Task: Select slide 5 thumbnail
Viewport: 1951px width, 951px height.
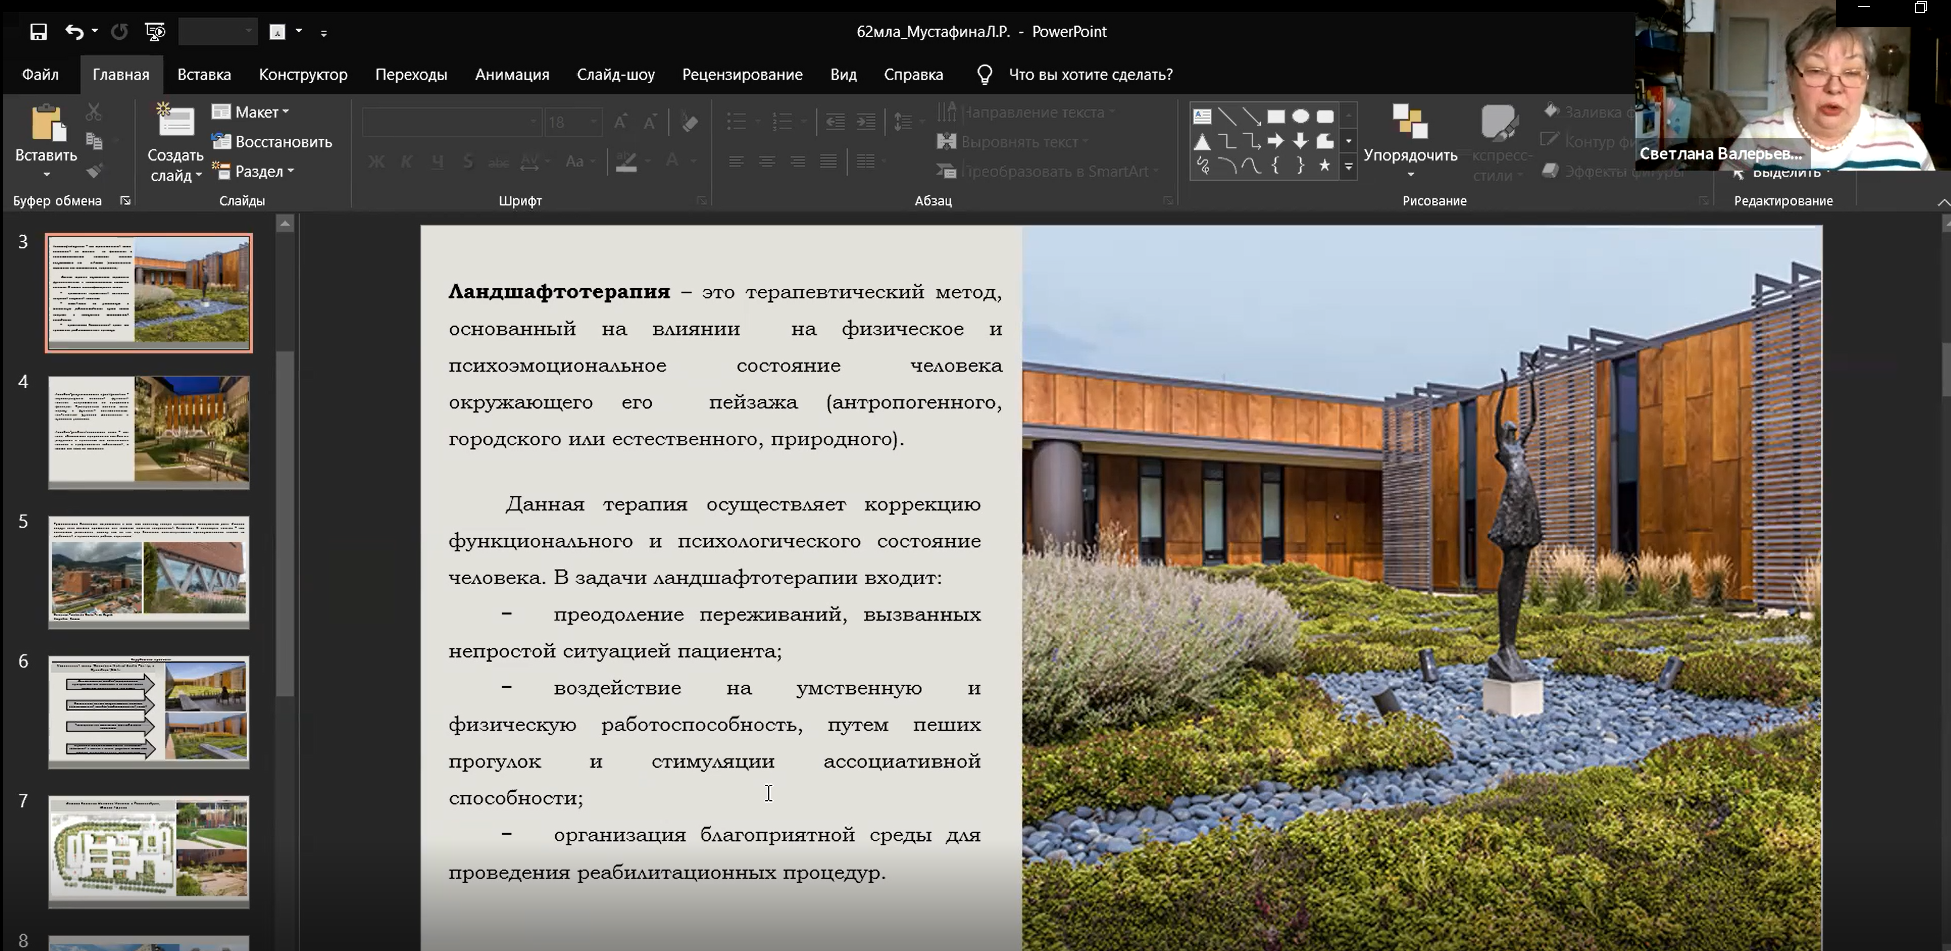Action: (149, 572)
